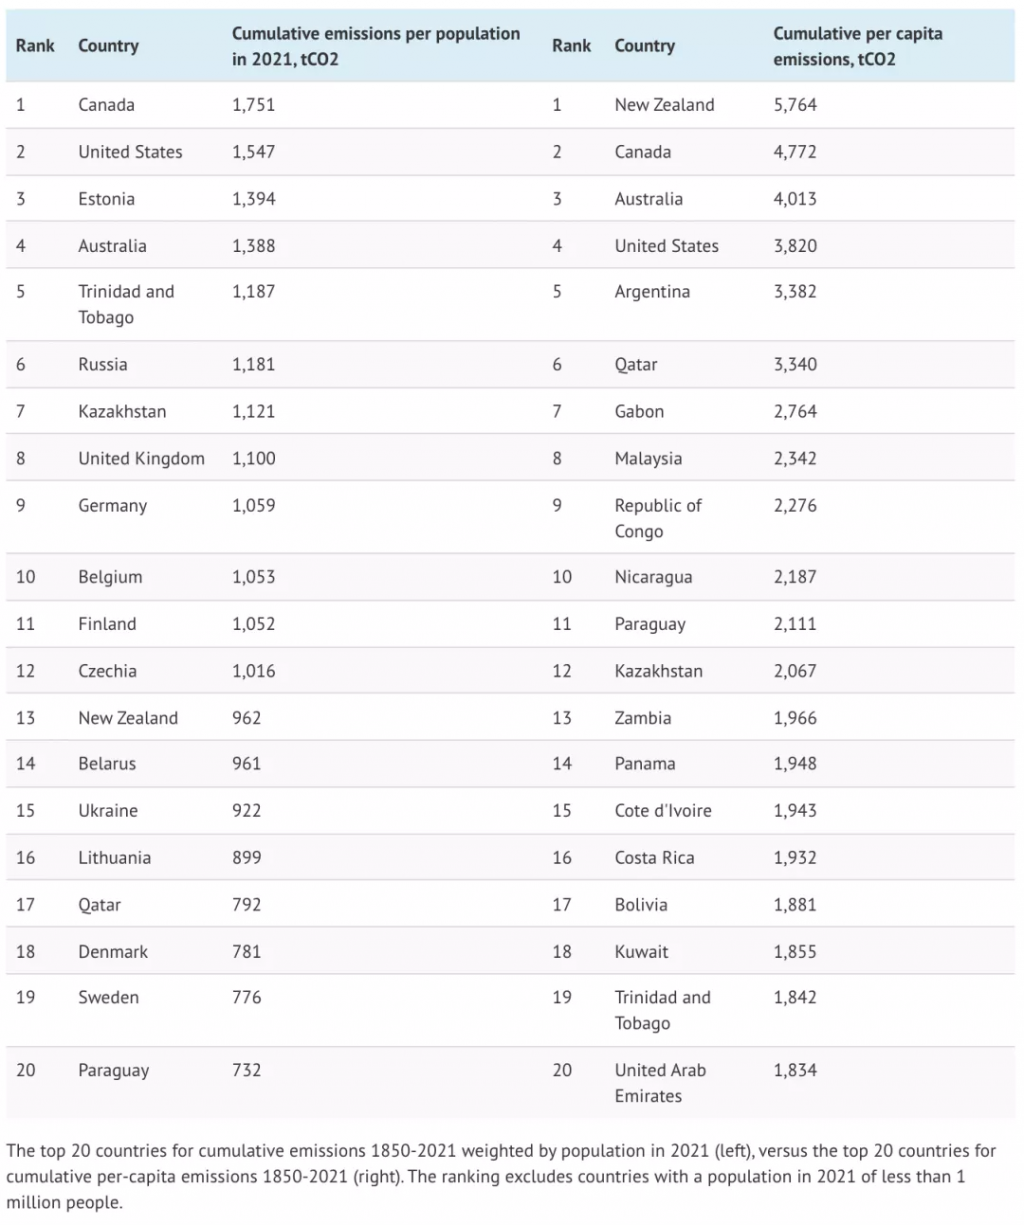Click Republic of Congo in right table
This screenshot has width=1024, height=1225.
(658, 518)
